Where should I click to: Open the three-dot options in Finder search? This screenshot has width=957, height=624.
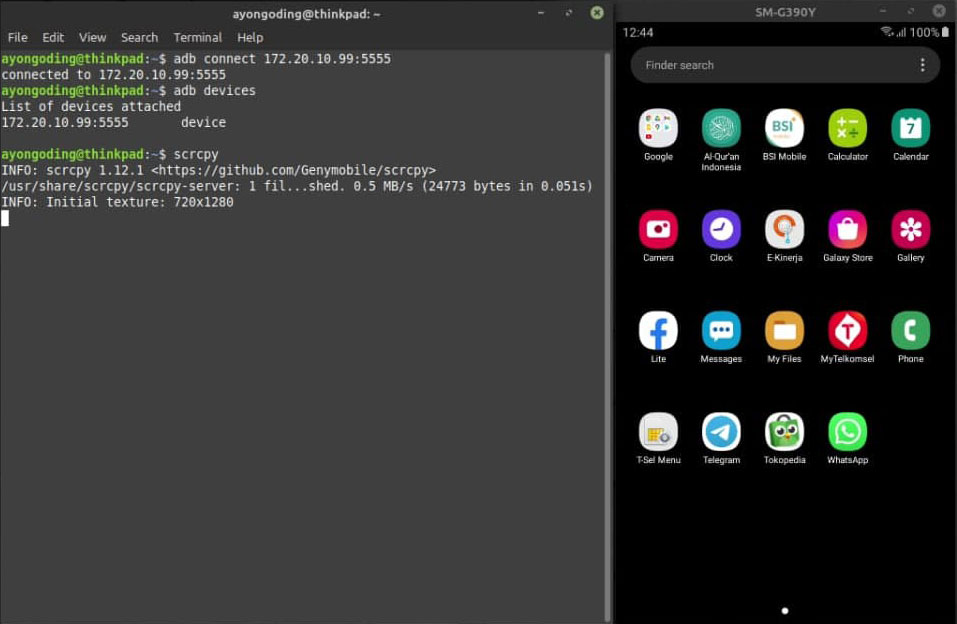[x=922, y=65]
